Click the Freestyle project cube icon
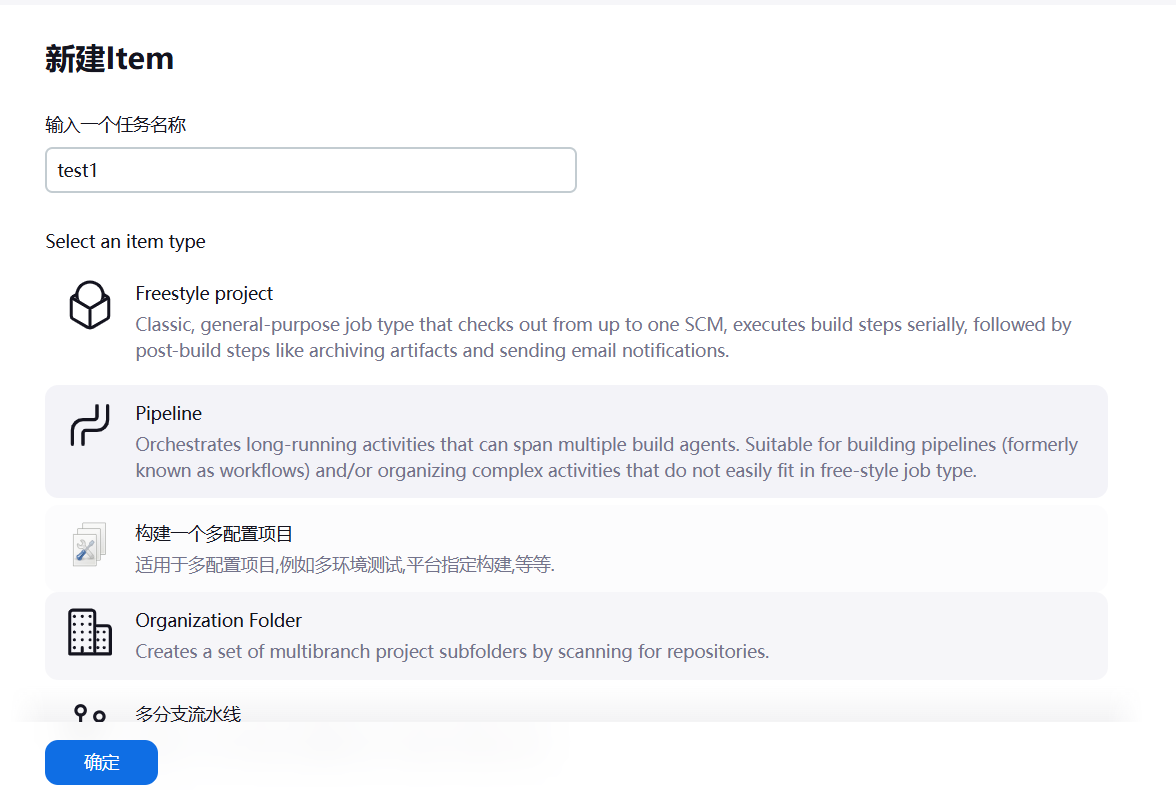 point(90,305)
